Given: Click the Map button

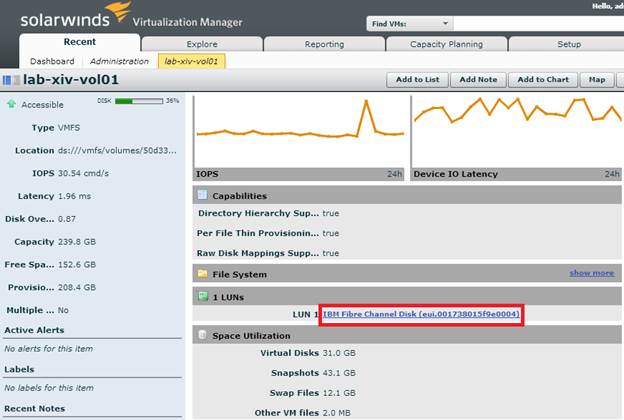Looking at the screenshot, I should point(597,80).
